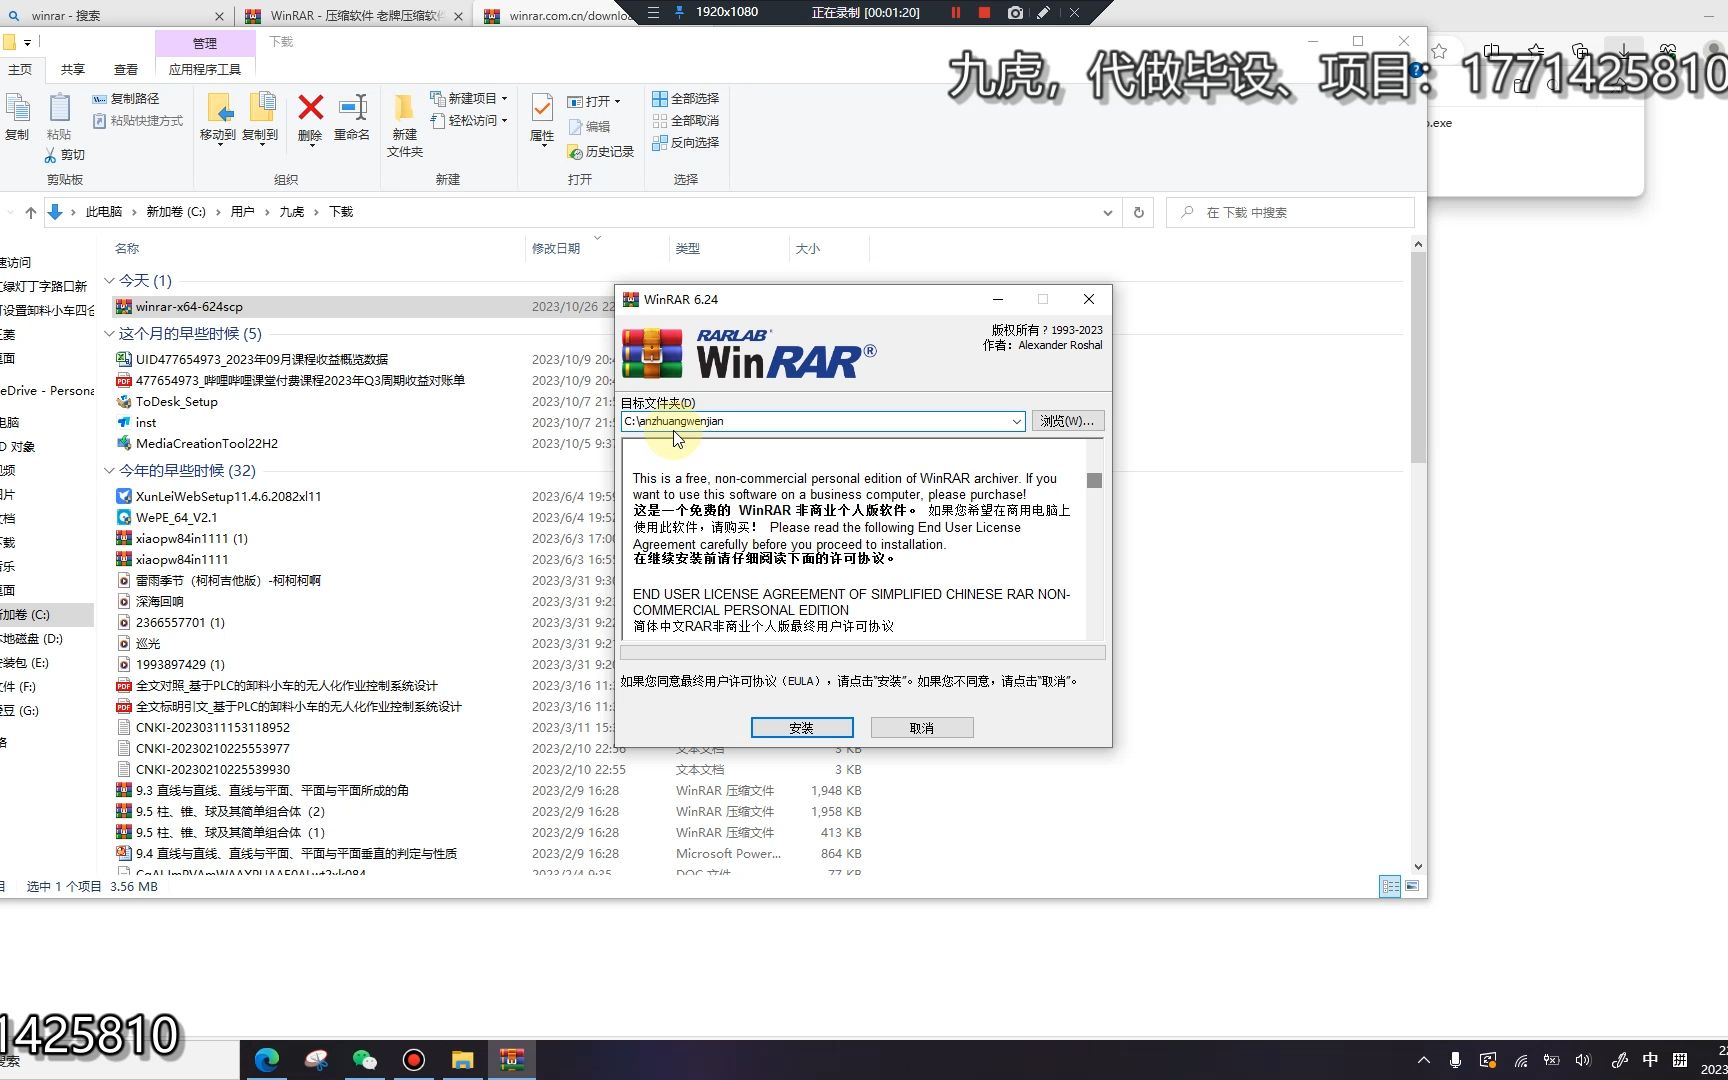Image resolution: width=1728 pixels, height=1080 pixels.
Task: Select the file MediaCreationTool22H2
Action: (207, 443)
